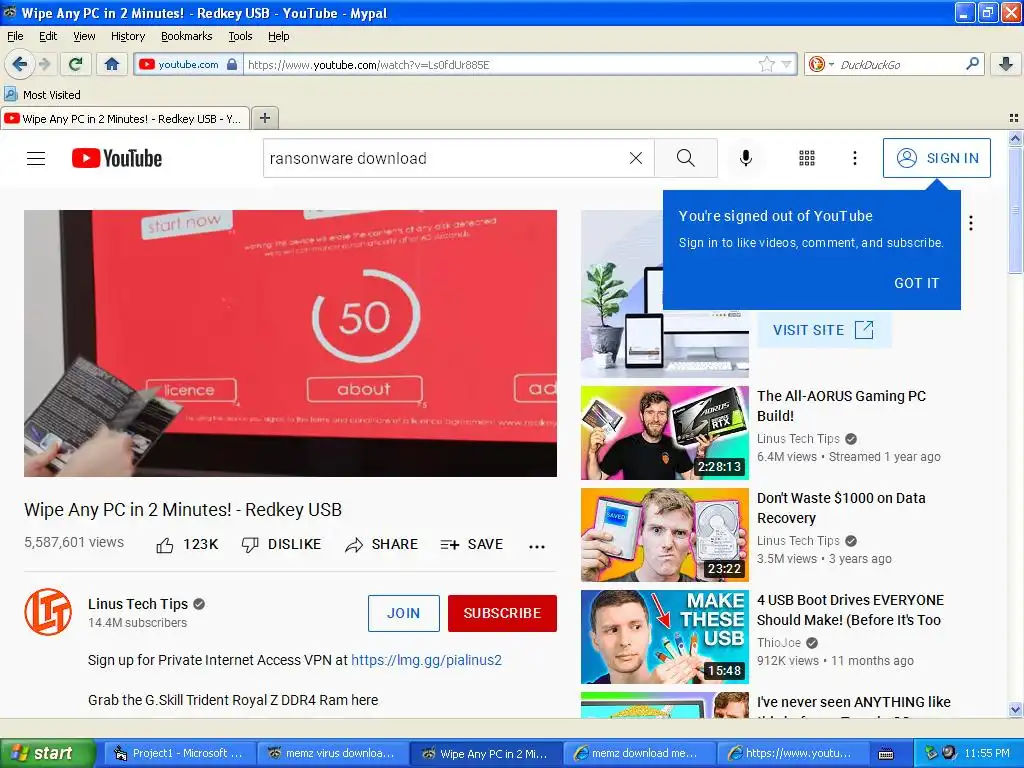This screenshot has width=1024, height=768.
Task: Open the Help menu
Action: pyautogui.click(x=279, y=37)
